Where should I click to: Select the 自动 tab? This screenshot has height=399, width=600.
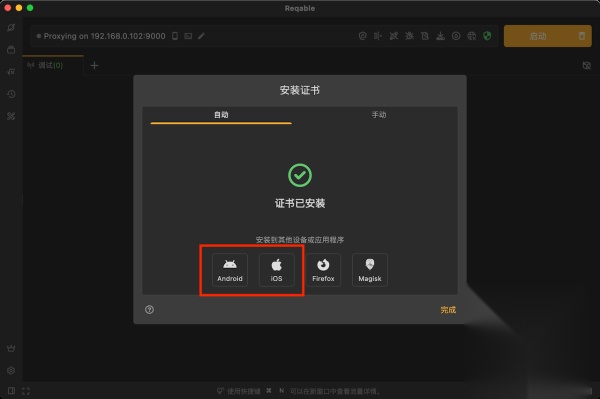(x=221, y=115)
